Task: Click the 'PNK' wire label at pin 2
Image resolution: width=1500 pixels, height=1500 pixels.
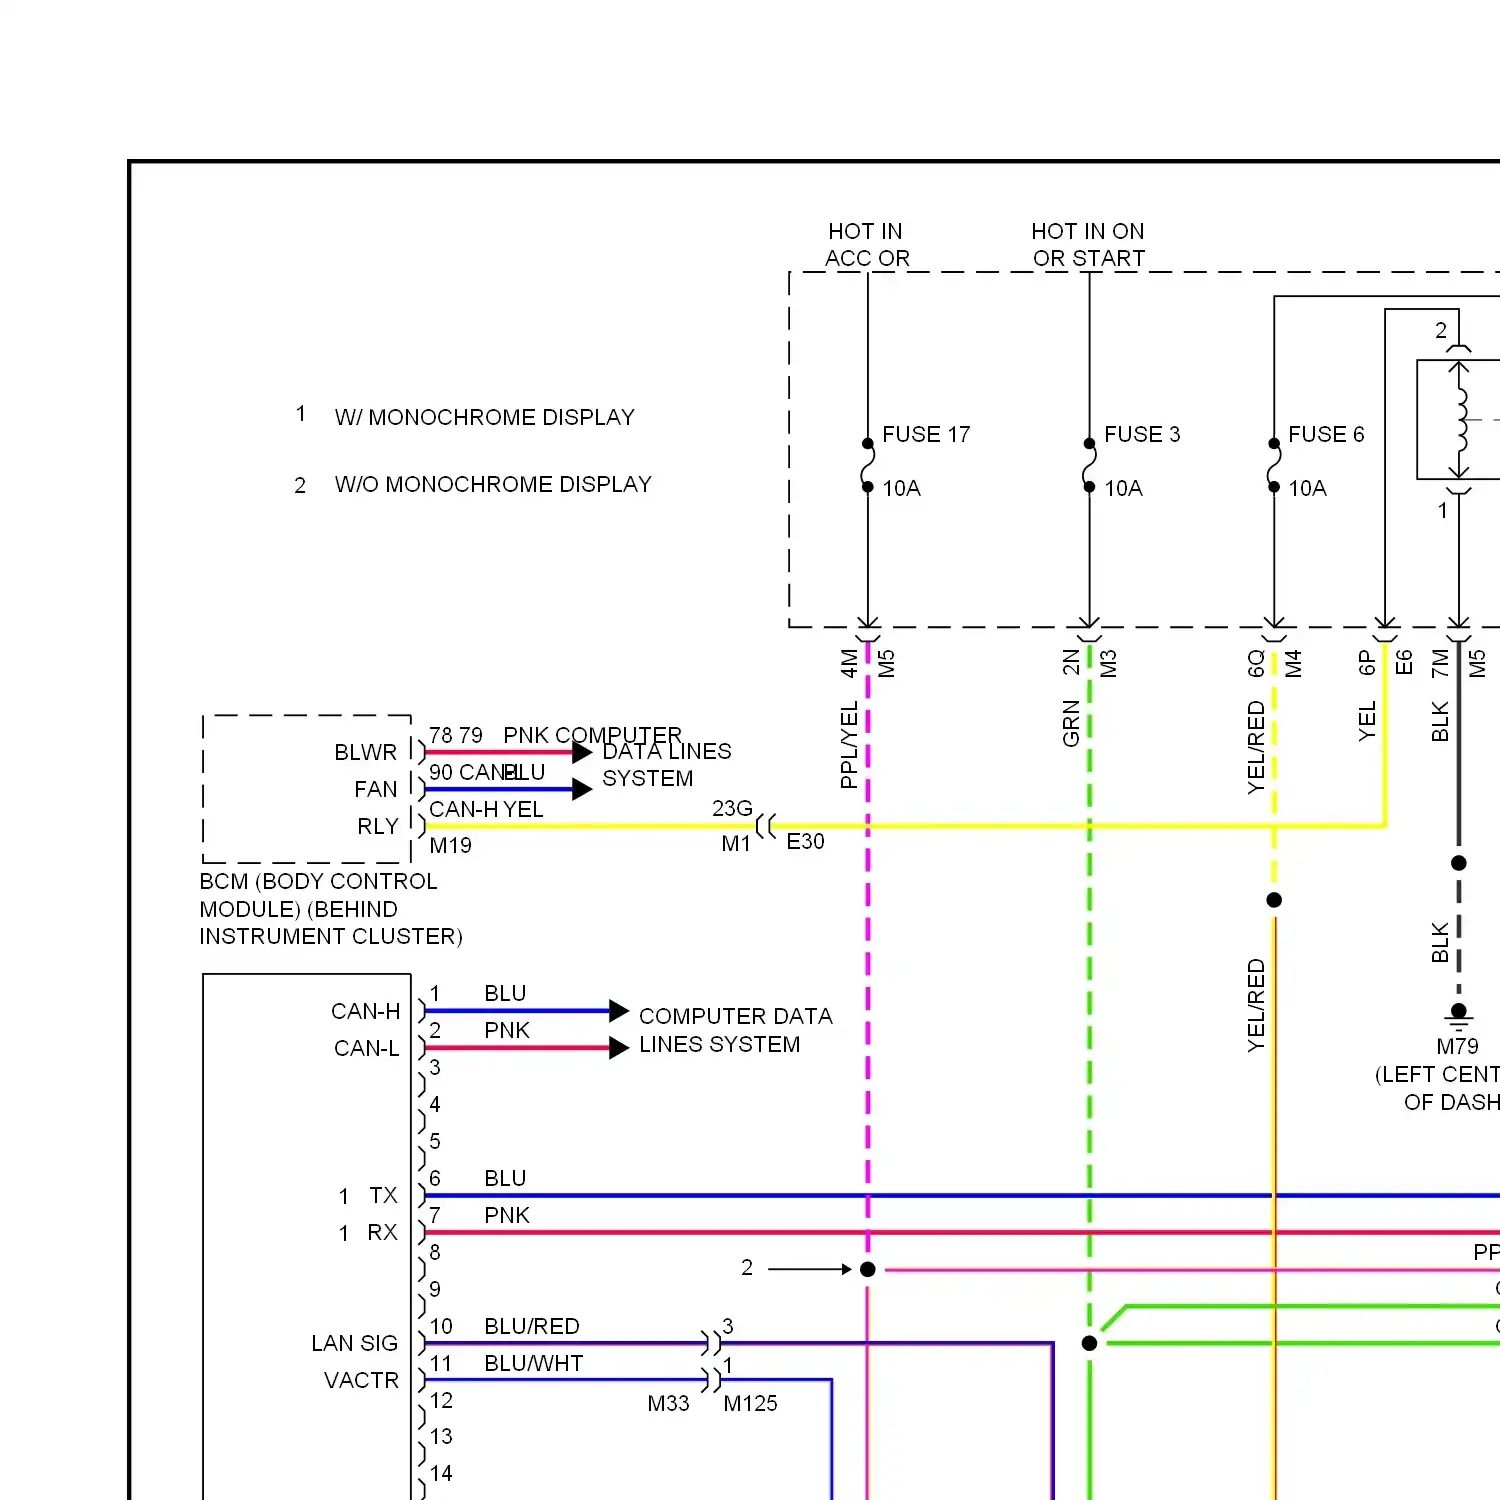Action: pos(507,1030)
